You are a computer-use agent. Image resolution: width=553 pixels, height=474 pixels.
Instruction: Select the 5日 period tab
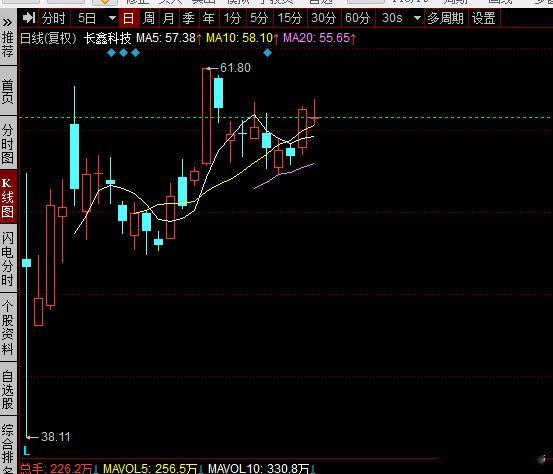click(x=87, y=18)
